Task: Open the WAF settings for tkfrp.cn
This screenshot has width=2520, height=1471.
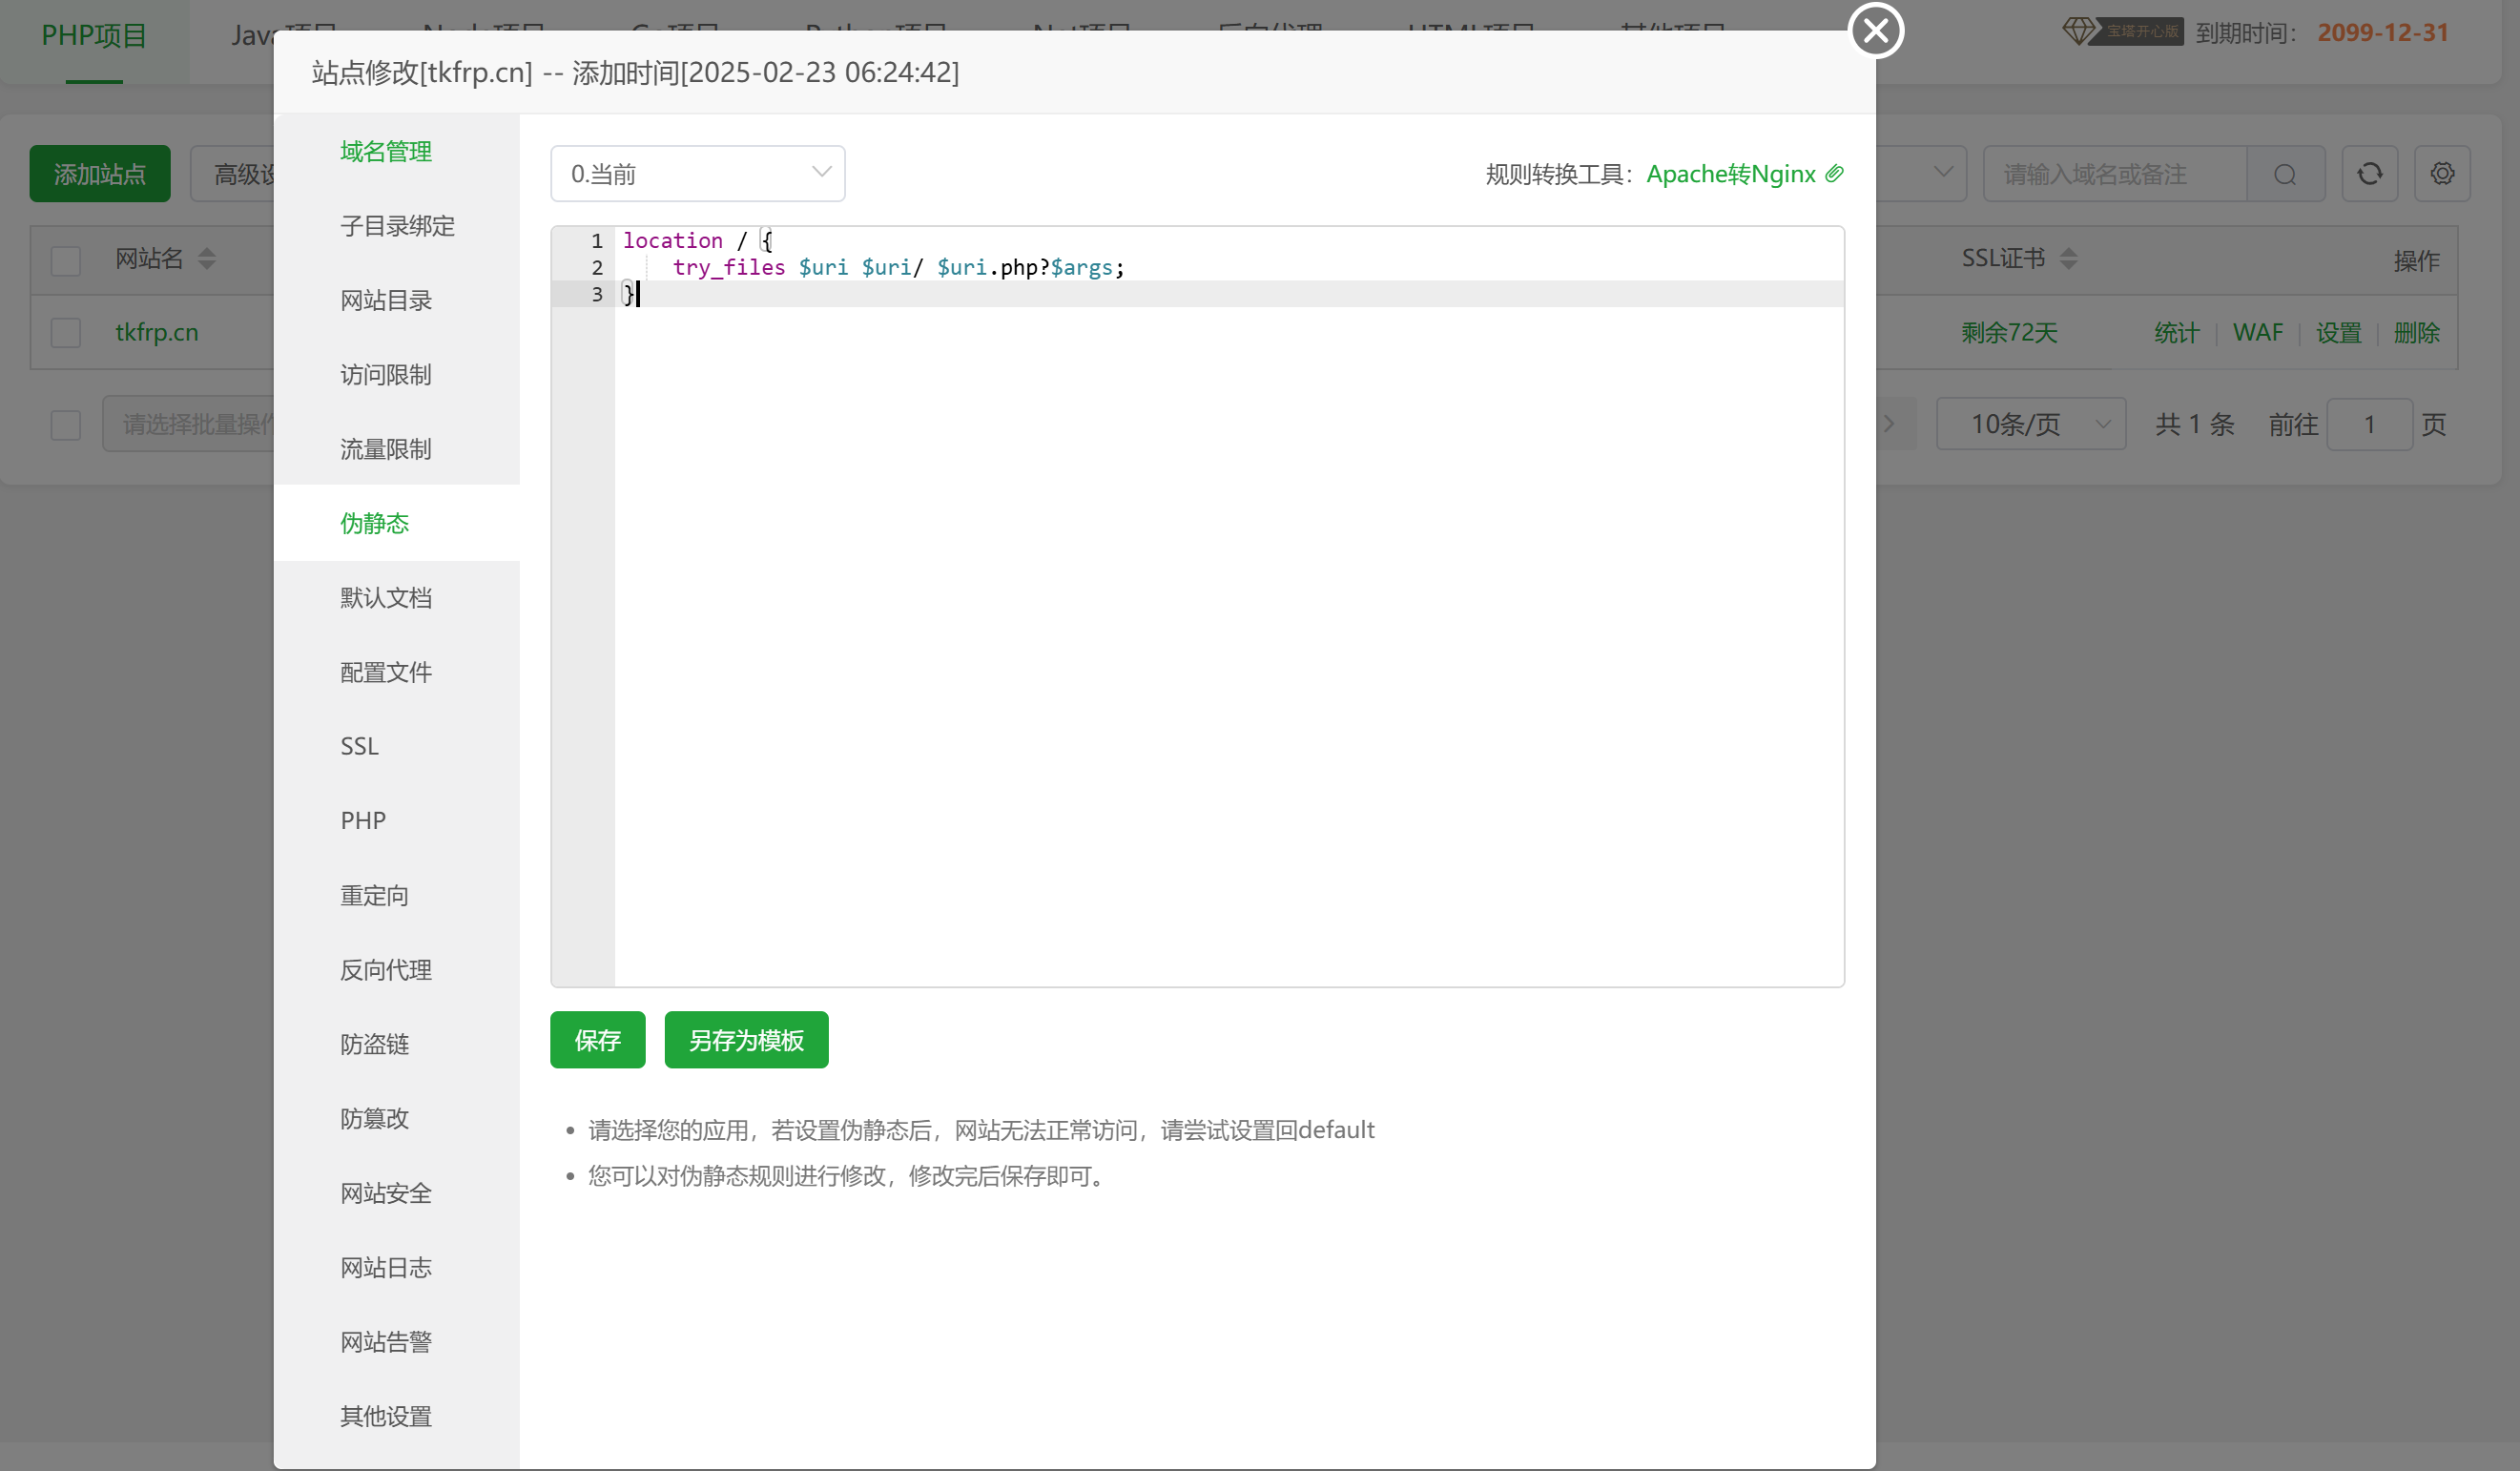Action: click(2258, 332)
